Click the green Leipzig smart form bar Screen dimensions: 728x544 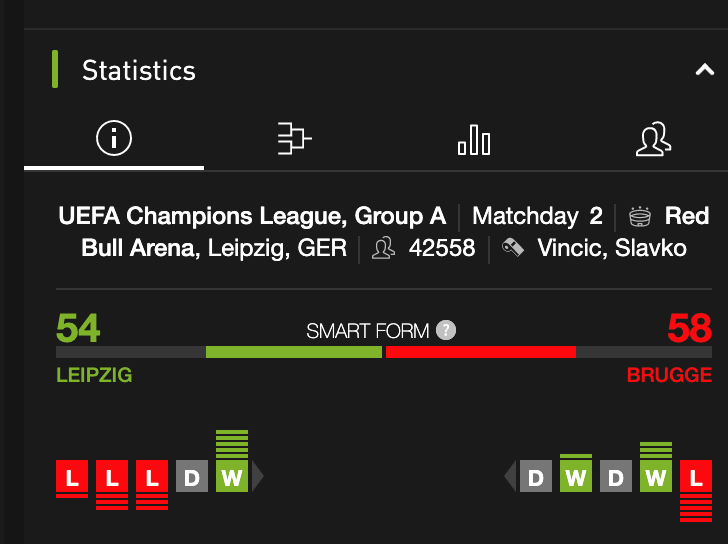(x=294, y=352)
